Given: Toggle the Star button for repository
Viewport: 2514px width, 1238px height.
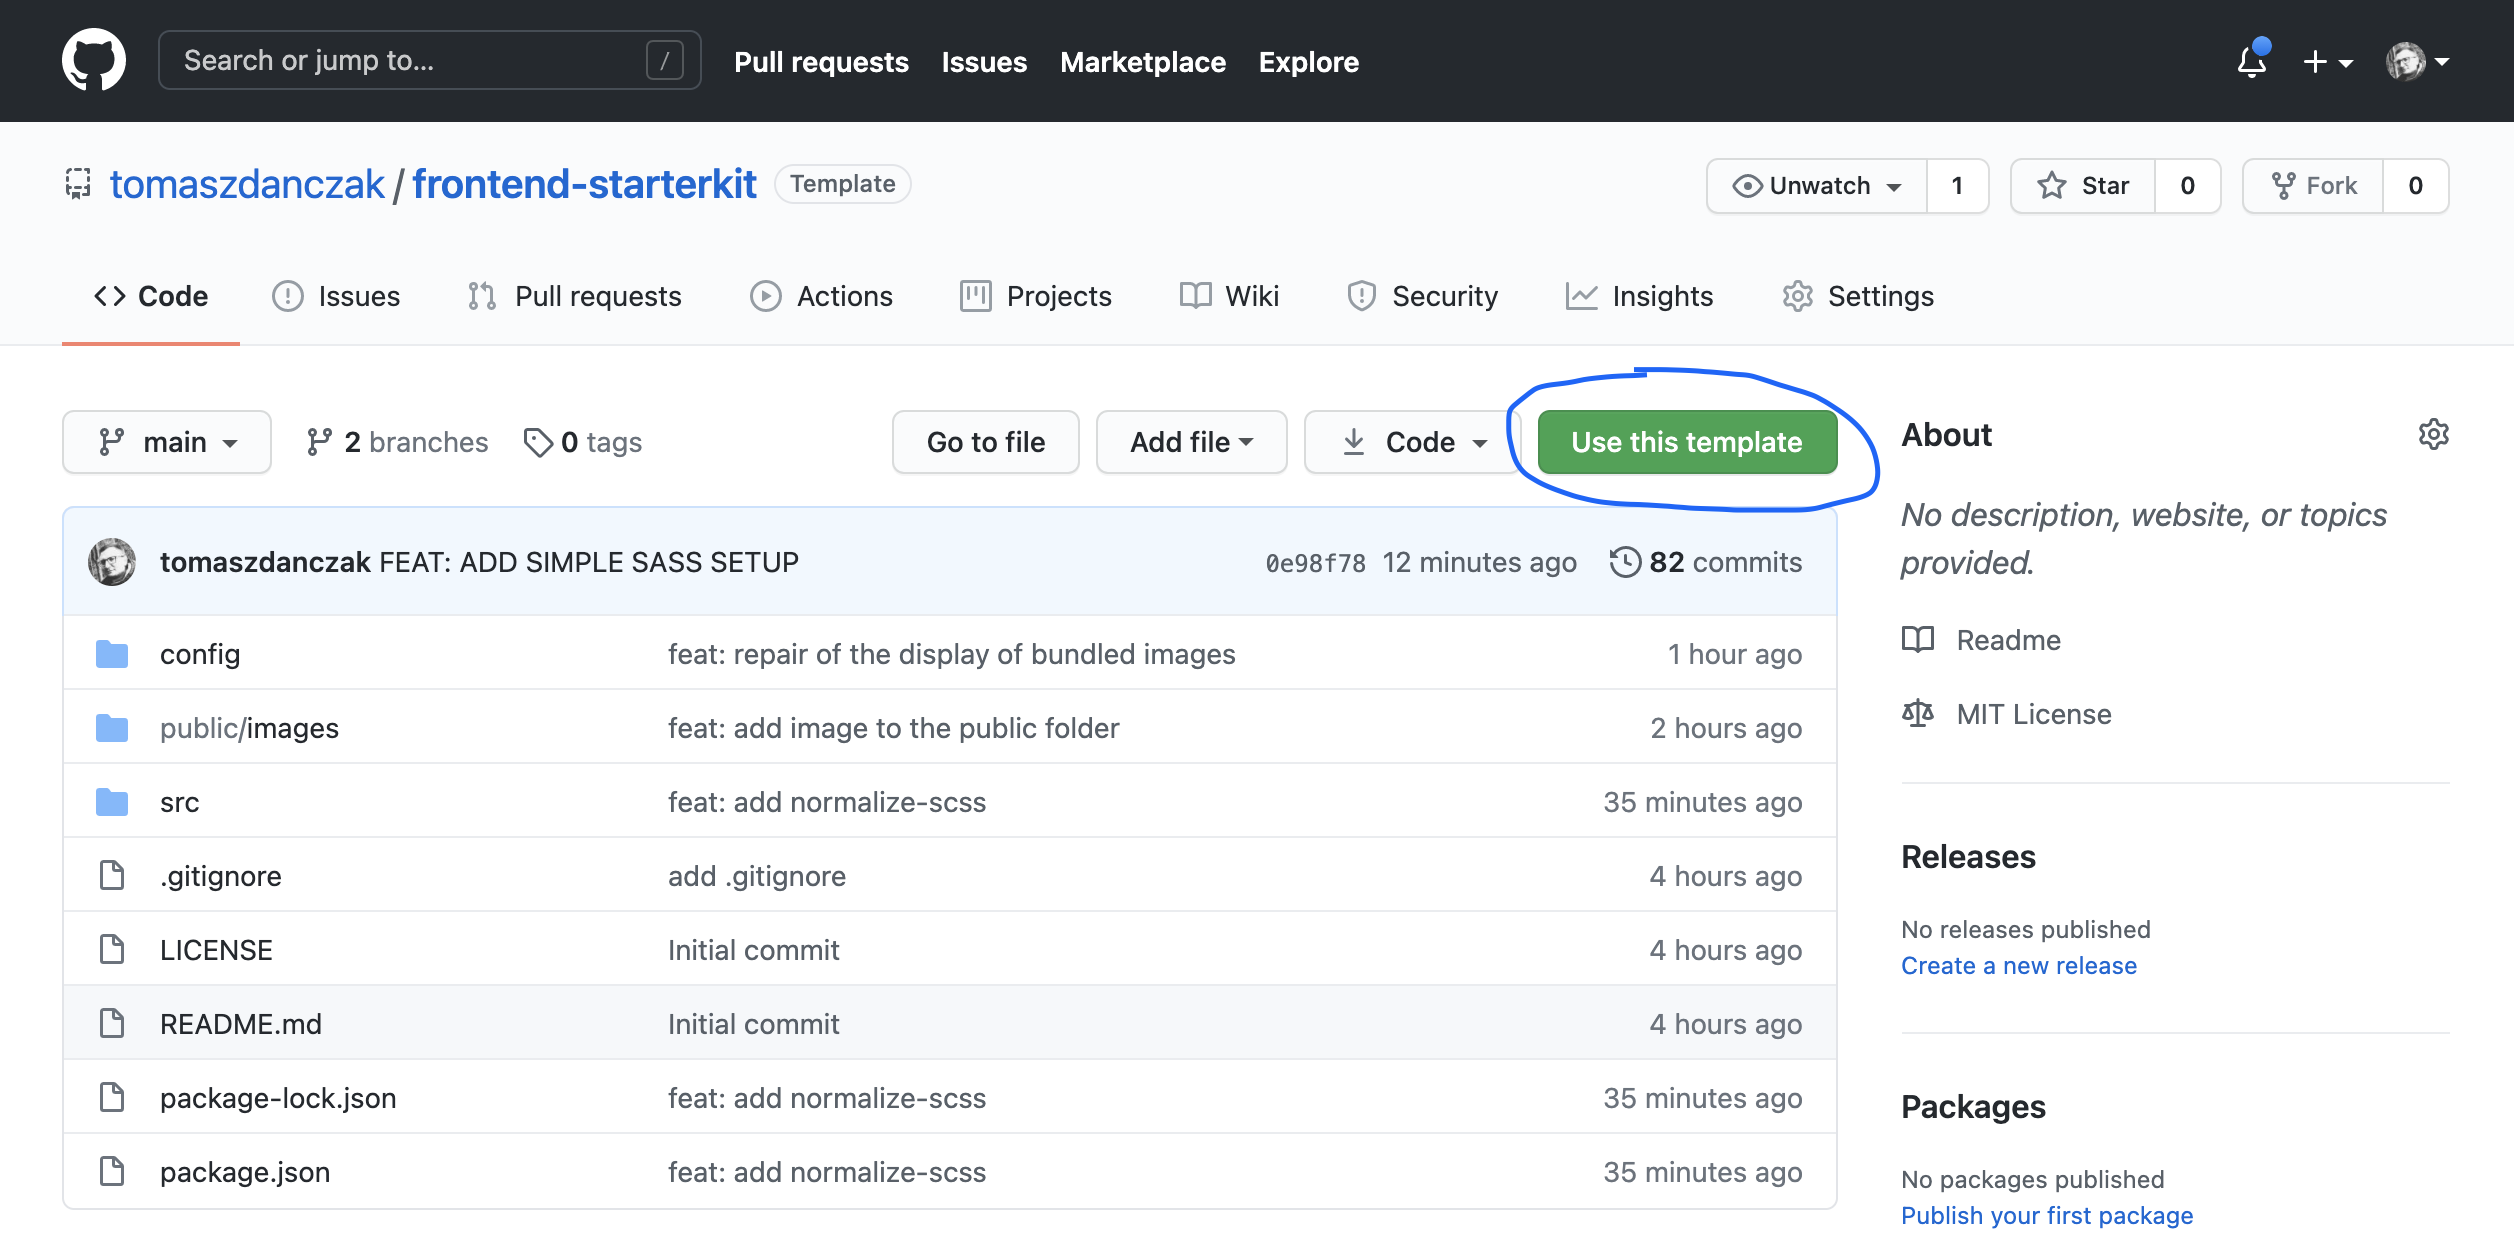Looking at the screenshot, I should pyautogui.click(x=2084, y=186).
